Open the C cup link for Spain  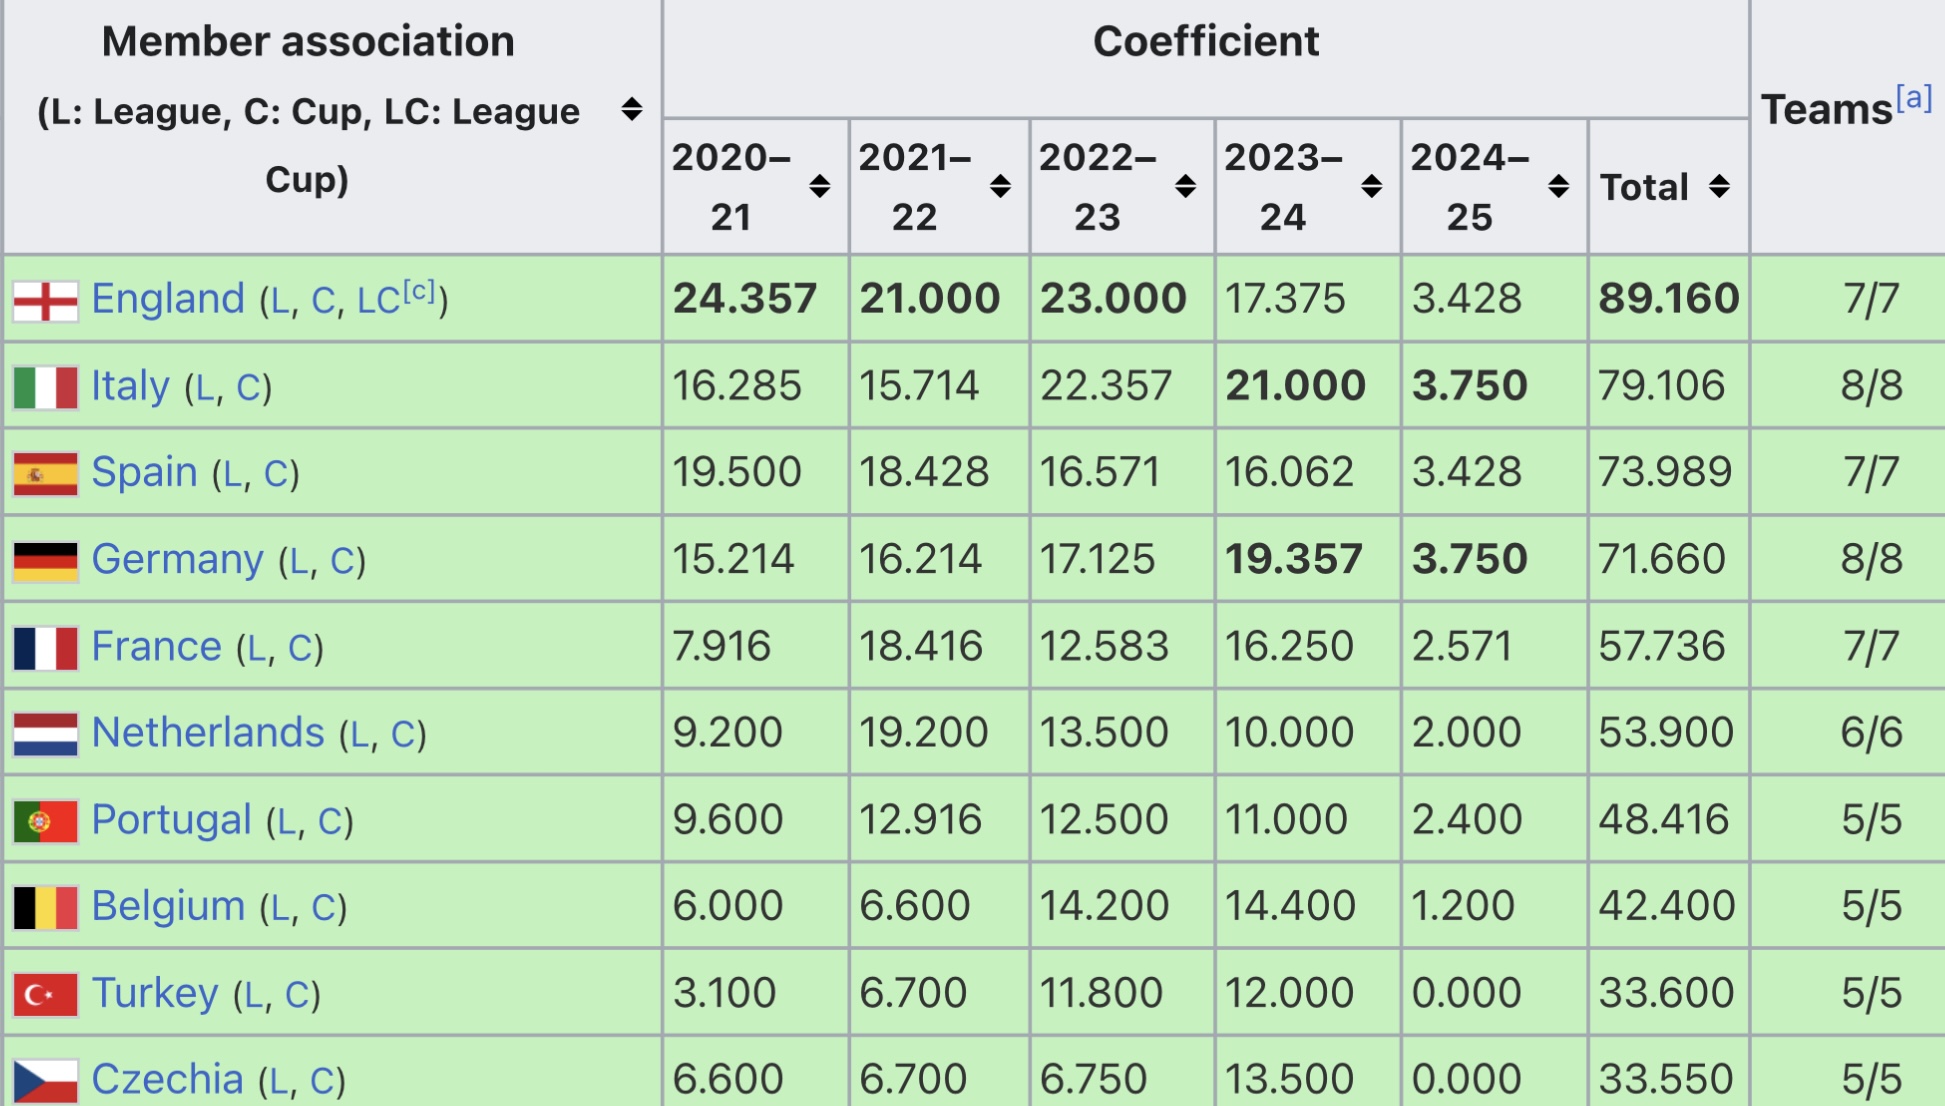click(x=276, y=474)
